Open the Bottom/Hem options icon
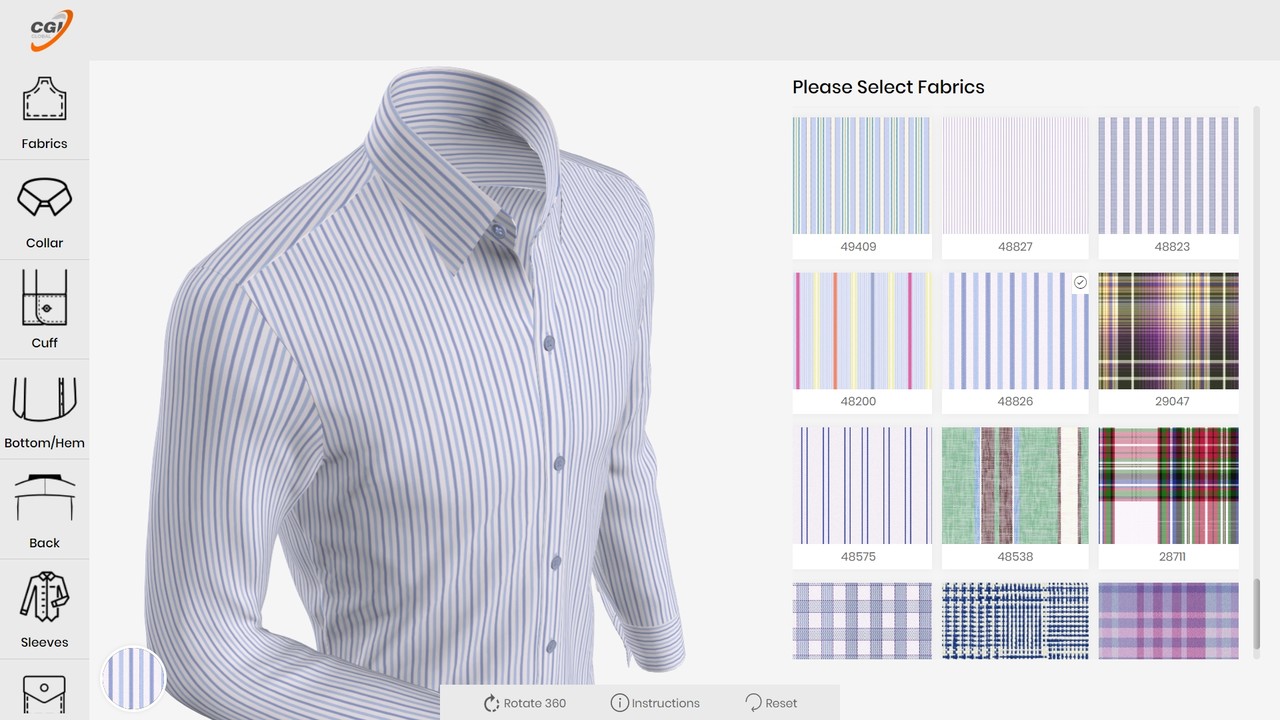 (x=44, y=400)
